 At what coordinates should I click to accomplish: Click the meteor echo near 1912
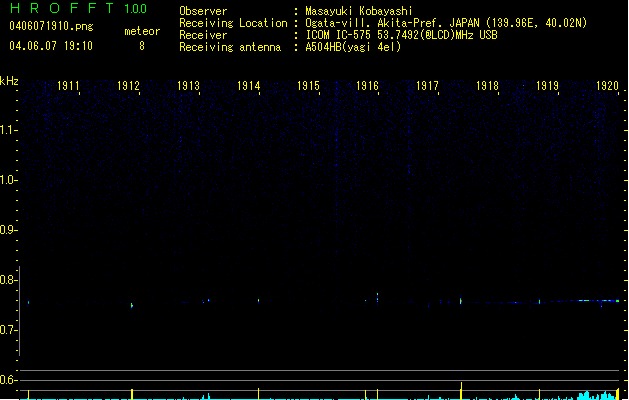132,305
